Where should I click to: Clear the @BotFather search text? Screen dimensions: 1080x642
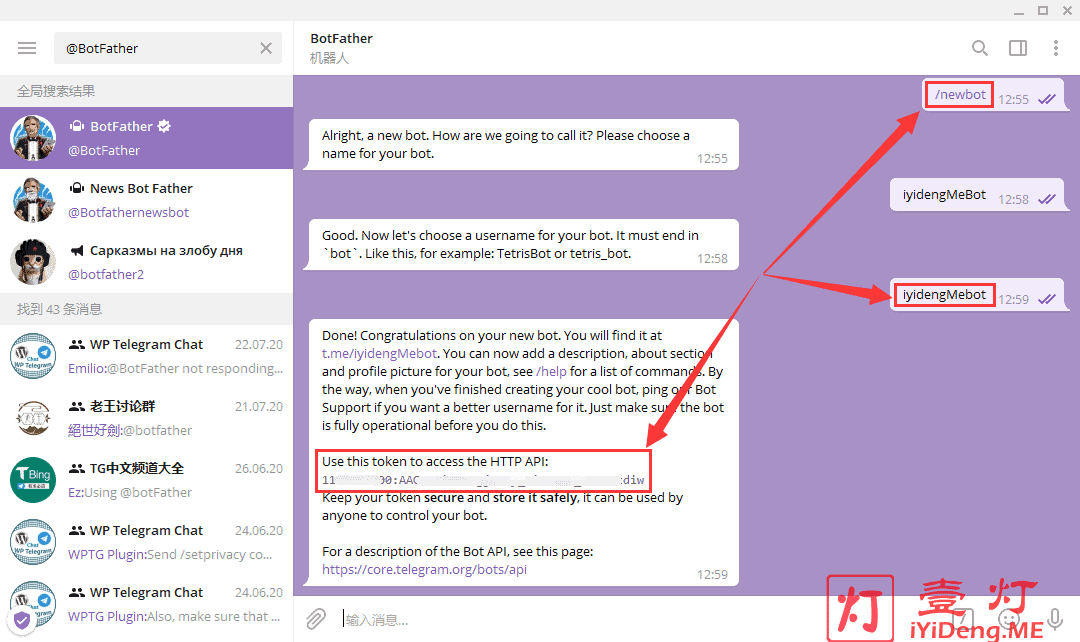coord(266,48)
